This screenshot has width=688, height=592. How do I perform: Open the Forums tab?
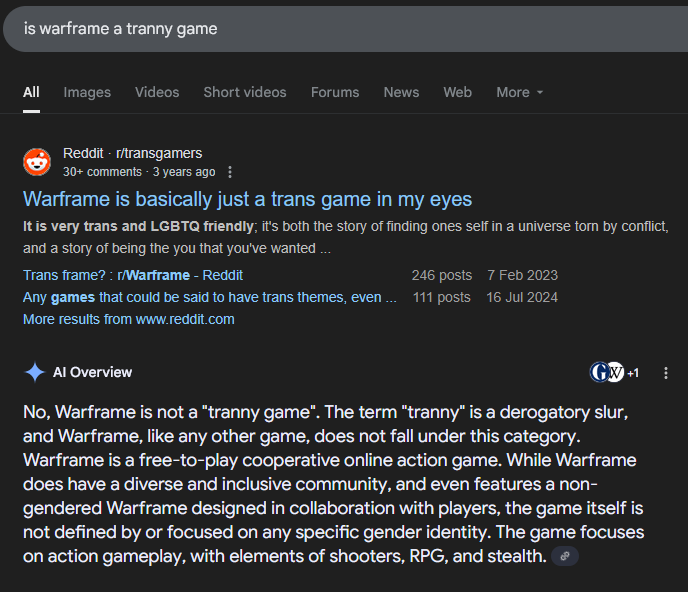(x=335, y=92)
